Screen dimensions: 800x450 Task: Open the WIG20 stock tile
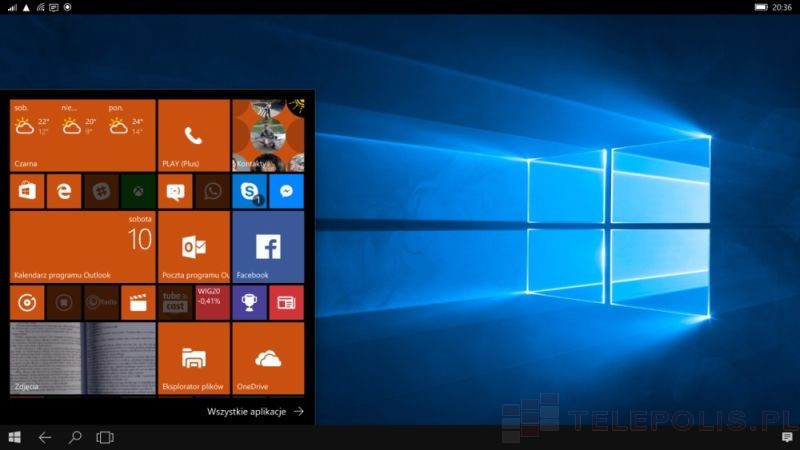[x=213, y=303]
